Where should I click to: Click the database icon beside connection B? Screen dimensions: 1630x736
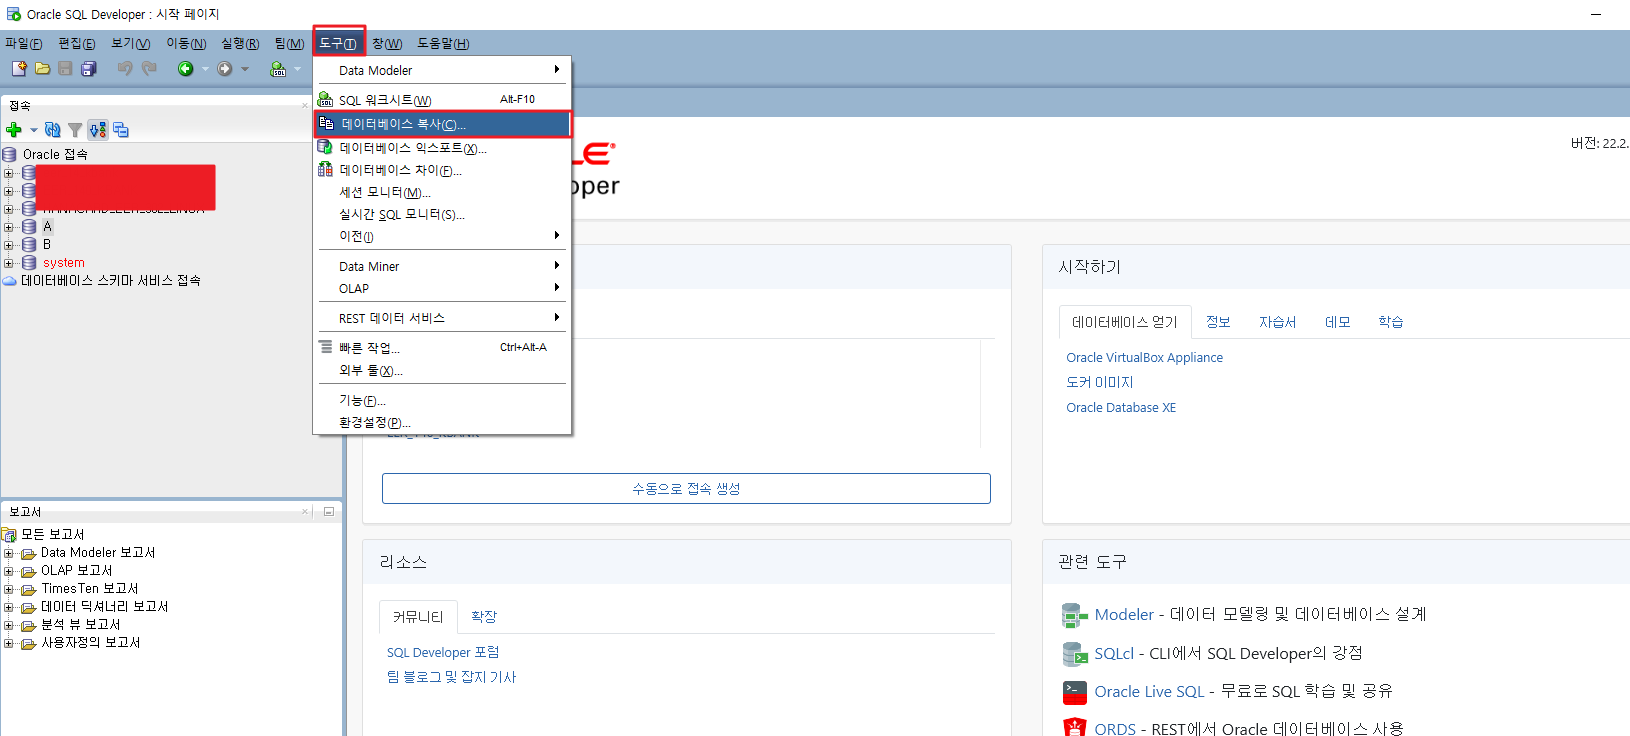[x=29, y=244]
